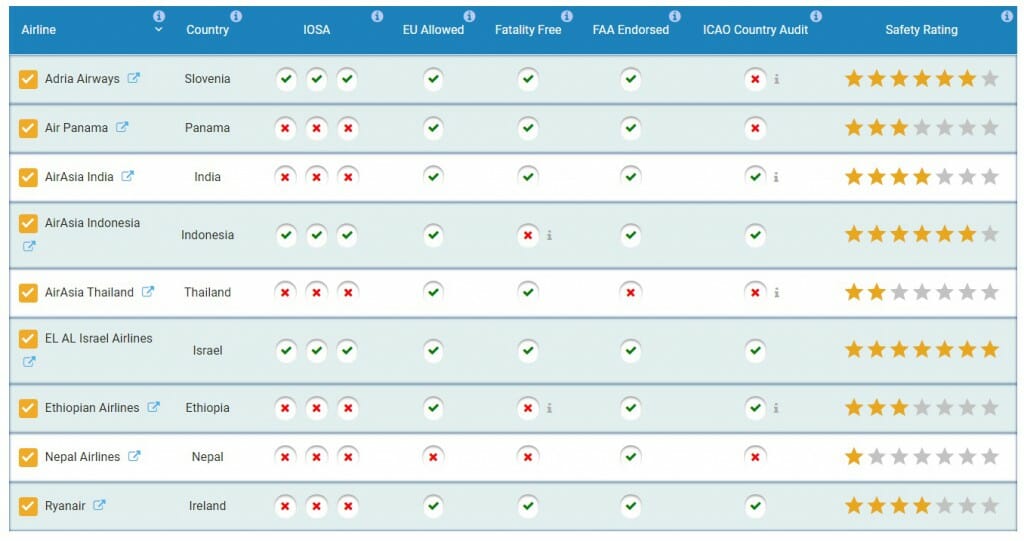Expand the Airline column dropdown chevron
Screen dimensions: 1024x541
coord(158,30)
